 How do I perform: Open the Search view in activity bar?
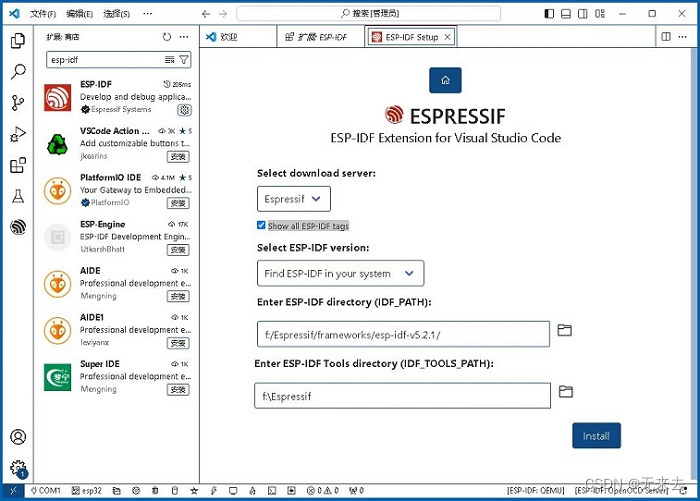pyautogui.click(x=18, y=71)
